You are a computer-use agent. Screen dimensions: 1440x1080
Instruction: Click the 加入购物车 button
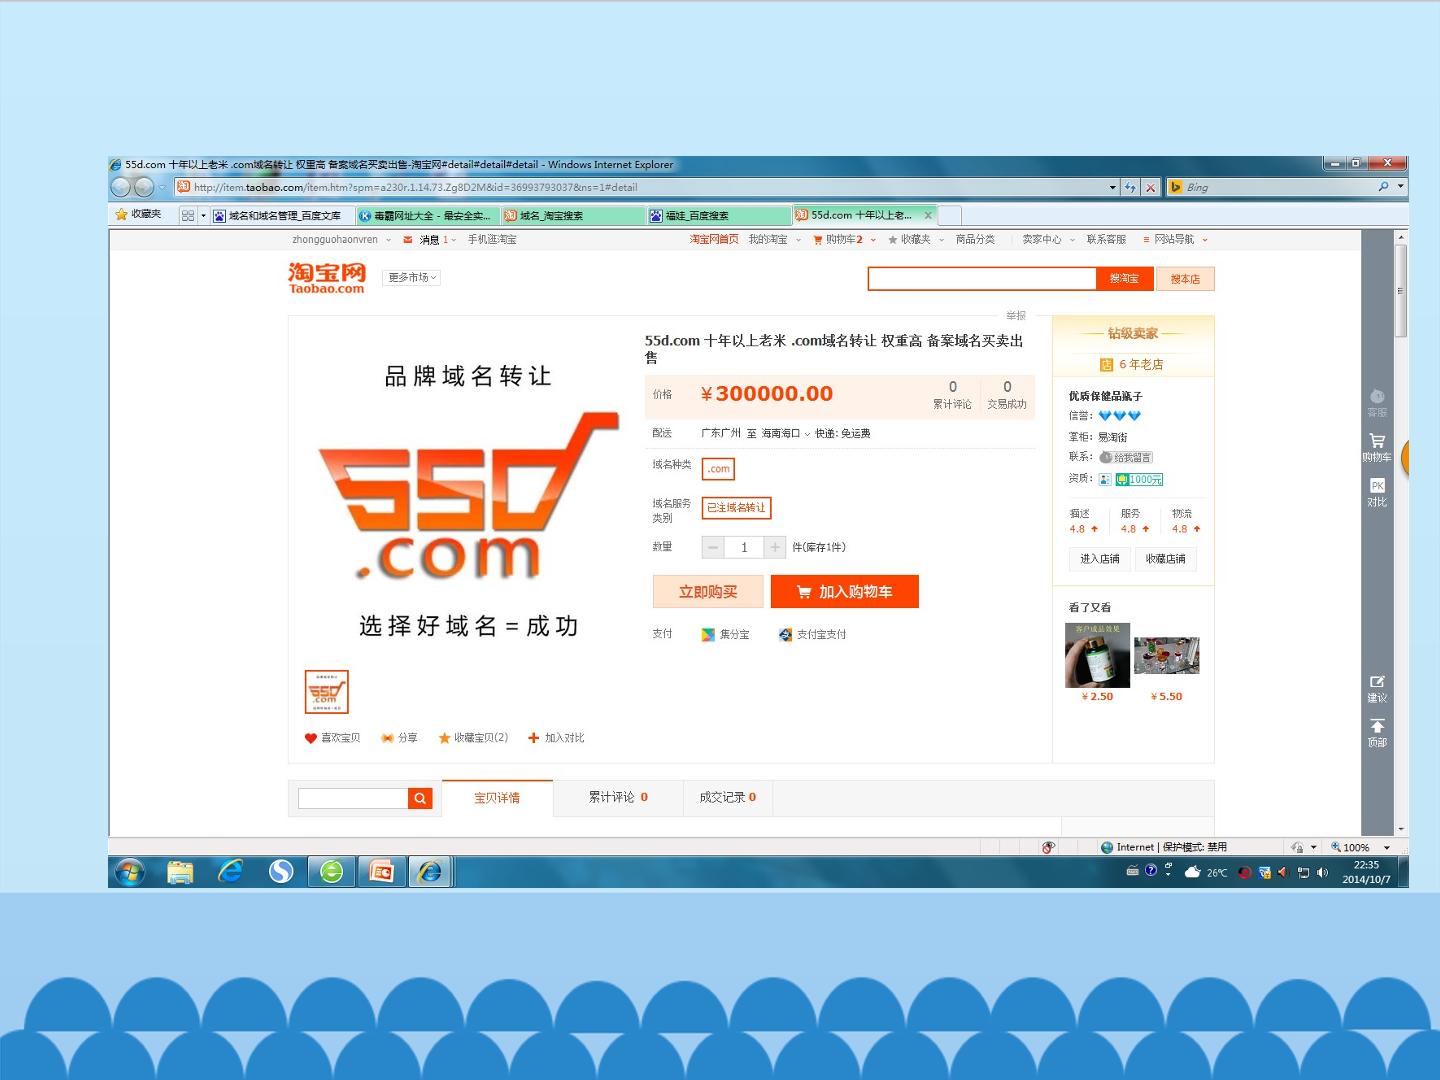click(844, 592)
